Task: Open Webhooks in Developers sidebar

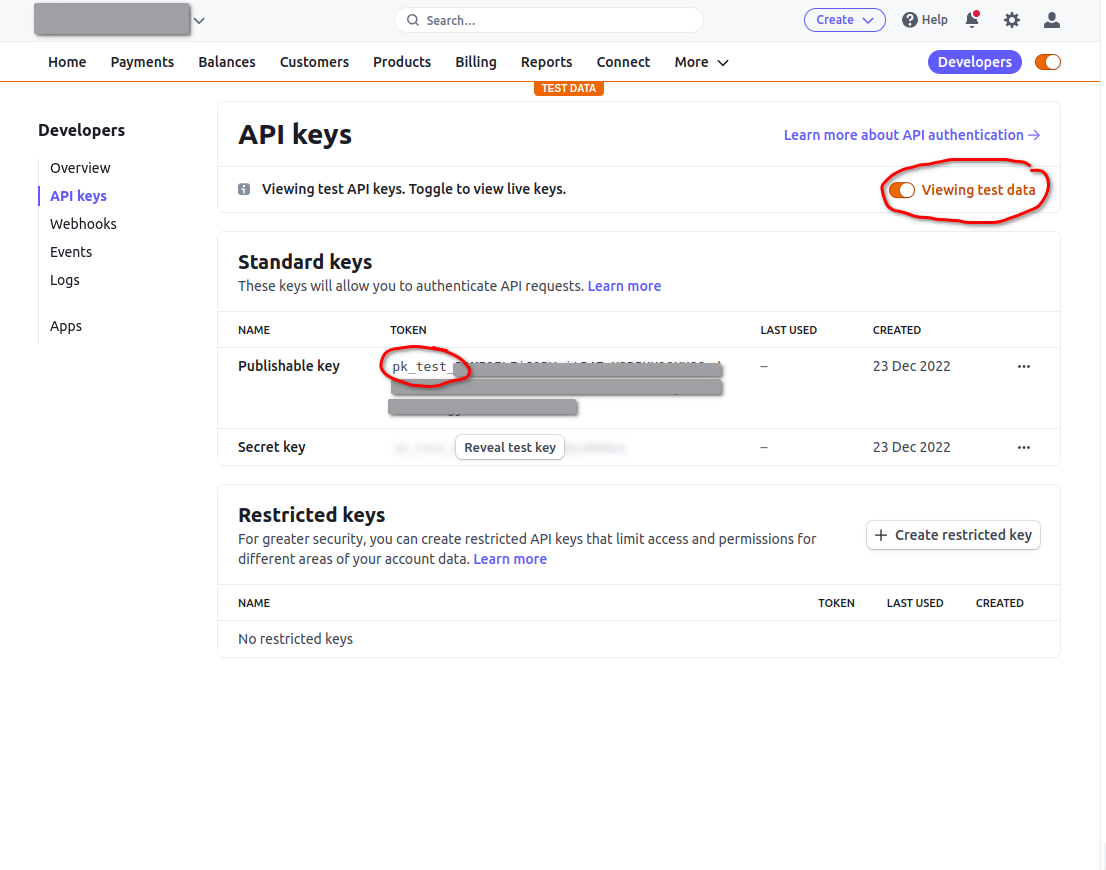Action: pos(83,224)
